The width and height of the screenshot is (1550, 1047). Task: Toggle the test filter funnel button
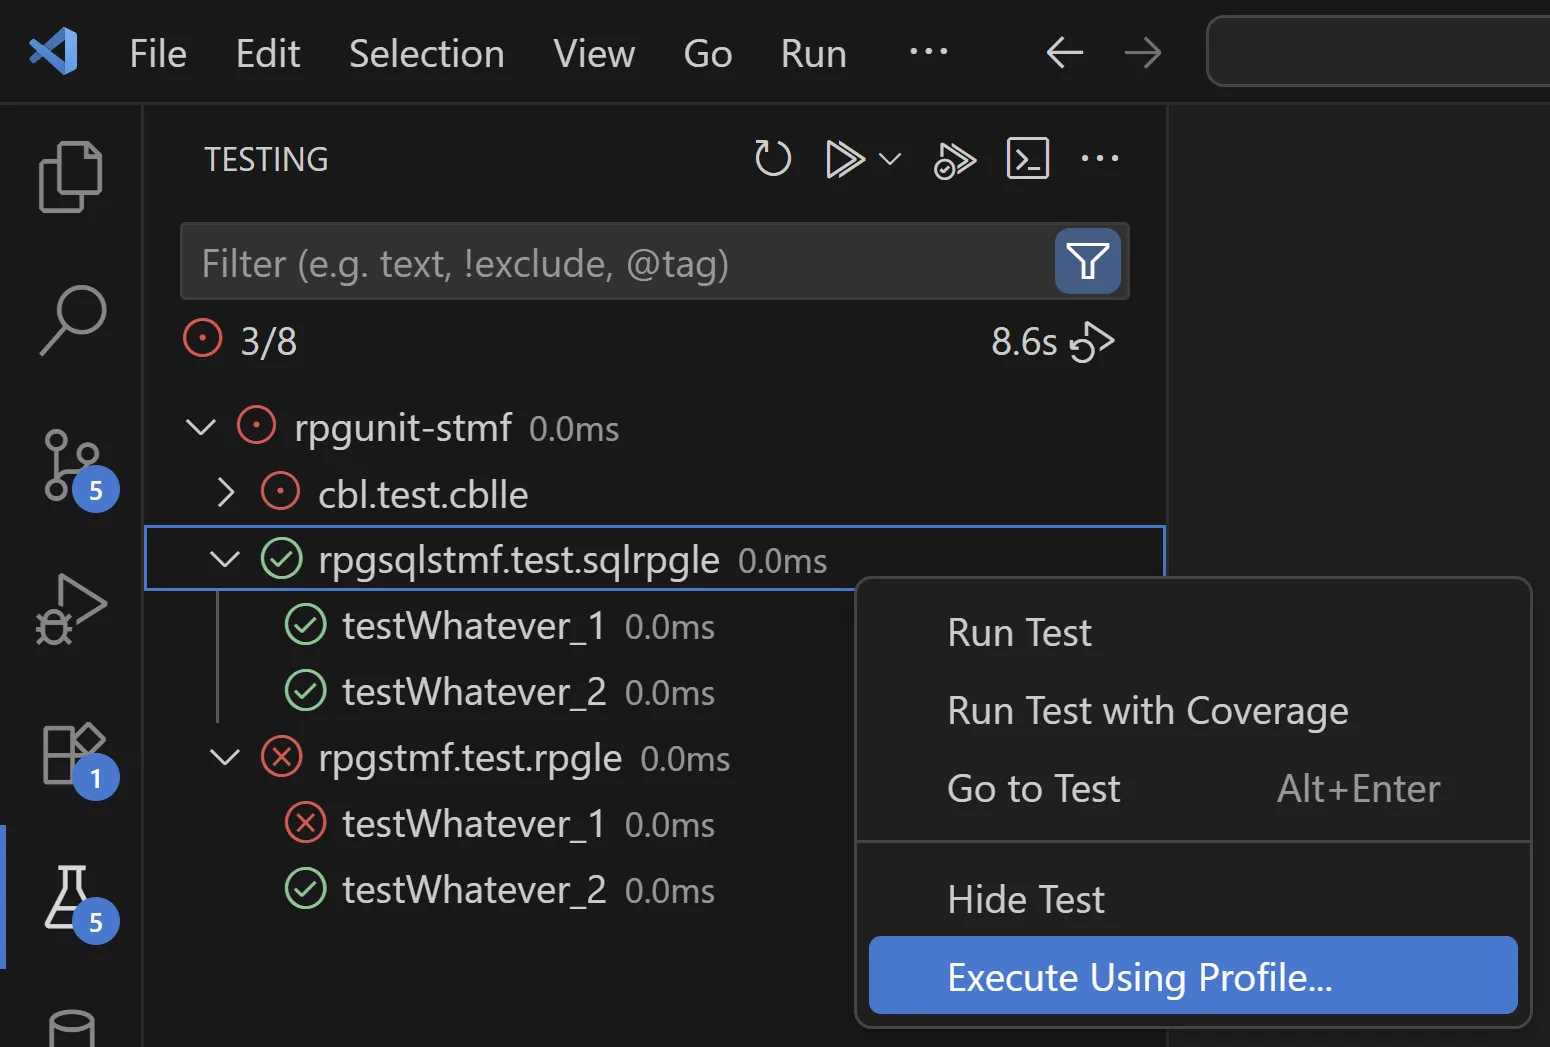coord(1087,261)
